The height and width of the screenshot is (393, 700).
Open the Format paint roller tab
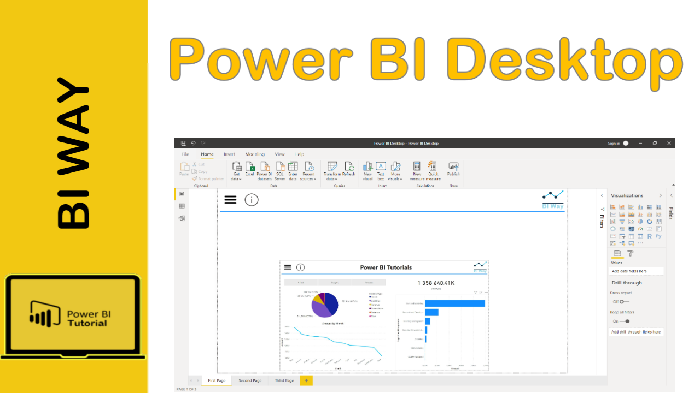tap(630, 254)
